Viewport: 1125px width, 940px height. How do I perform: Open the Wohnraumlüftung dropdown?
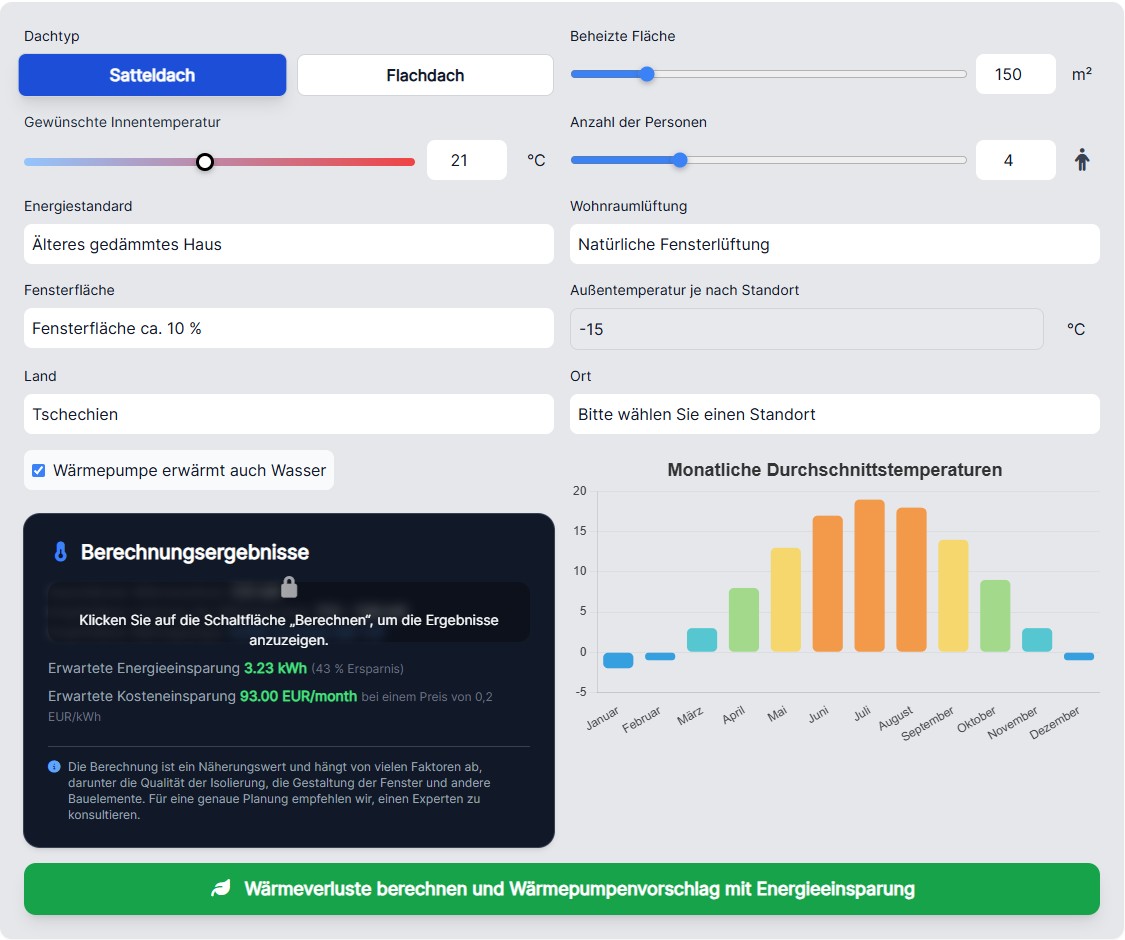pos(834,244)
